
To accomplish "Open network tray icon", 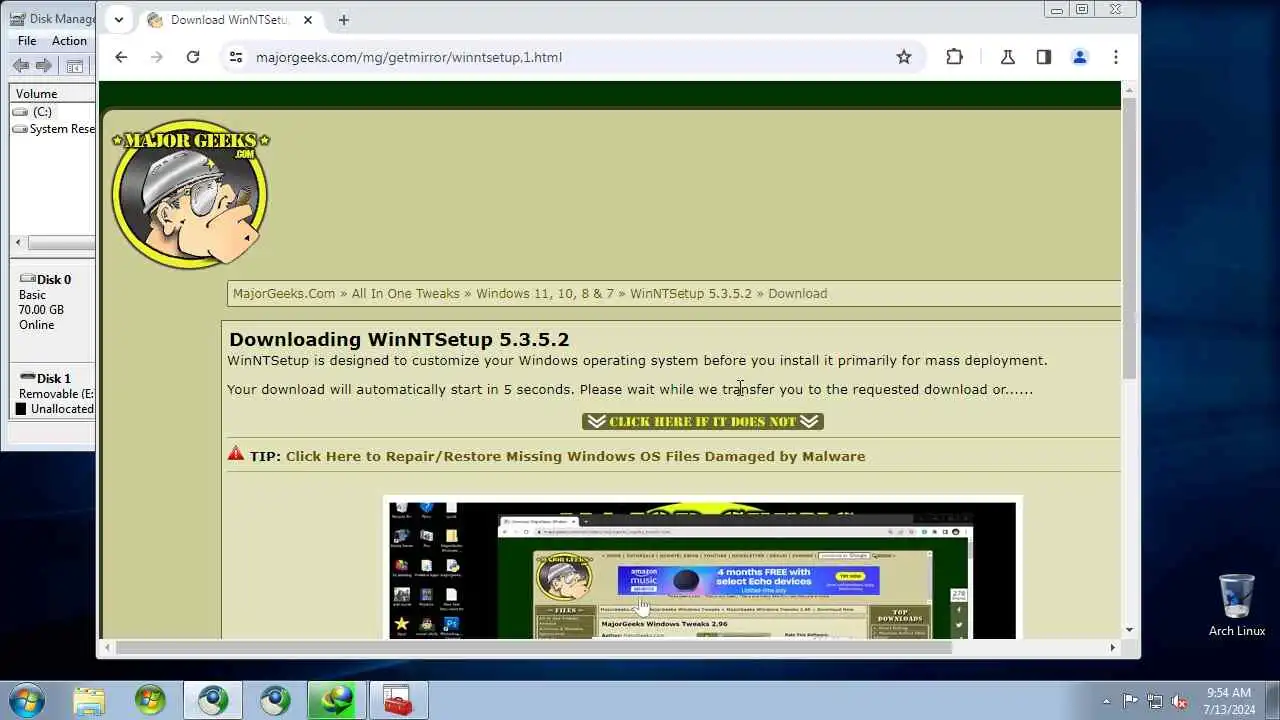I will tap(1155, 701).
